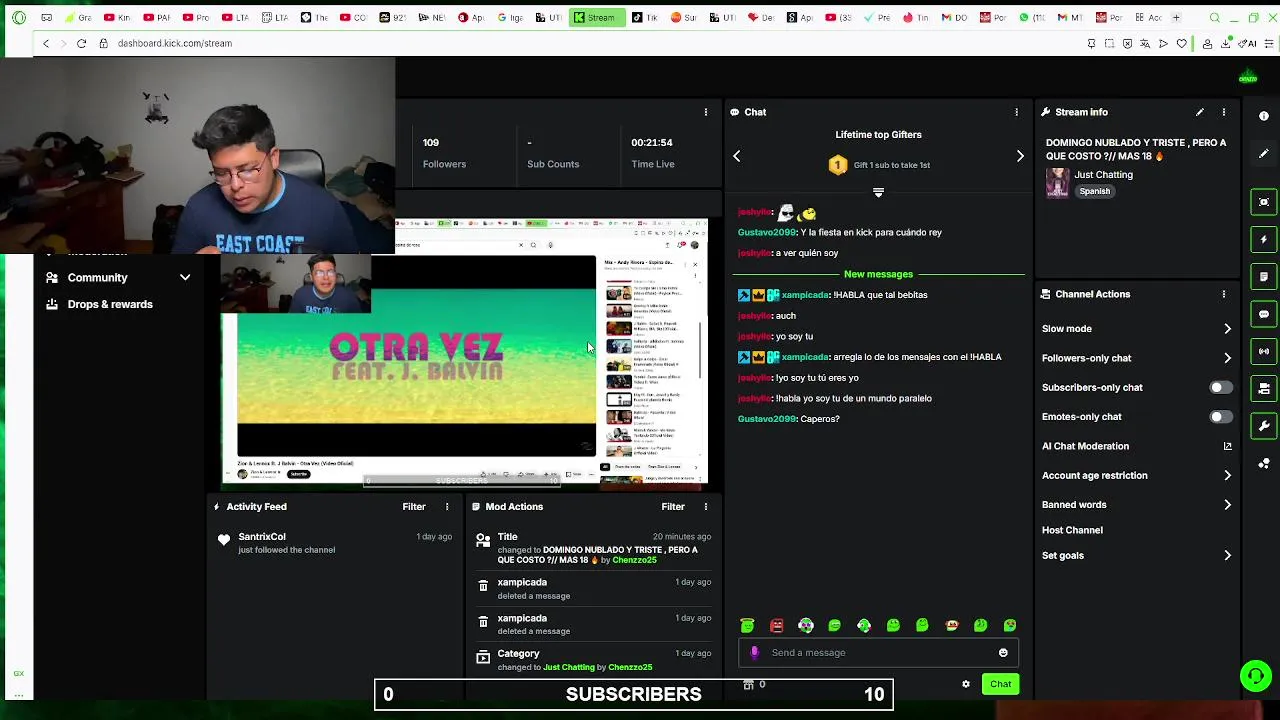Click the Opera browser logo
The height and width of the screenshot is (720, 1280).
coord(18,17)
